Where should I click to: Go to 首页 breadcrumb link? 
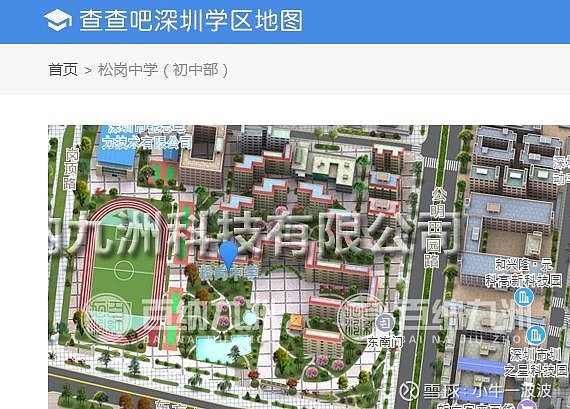click(63, 69)
